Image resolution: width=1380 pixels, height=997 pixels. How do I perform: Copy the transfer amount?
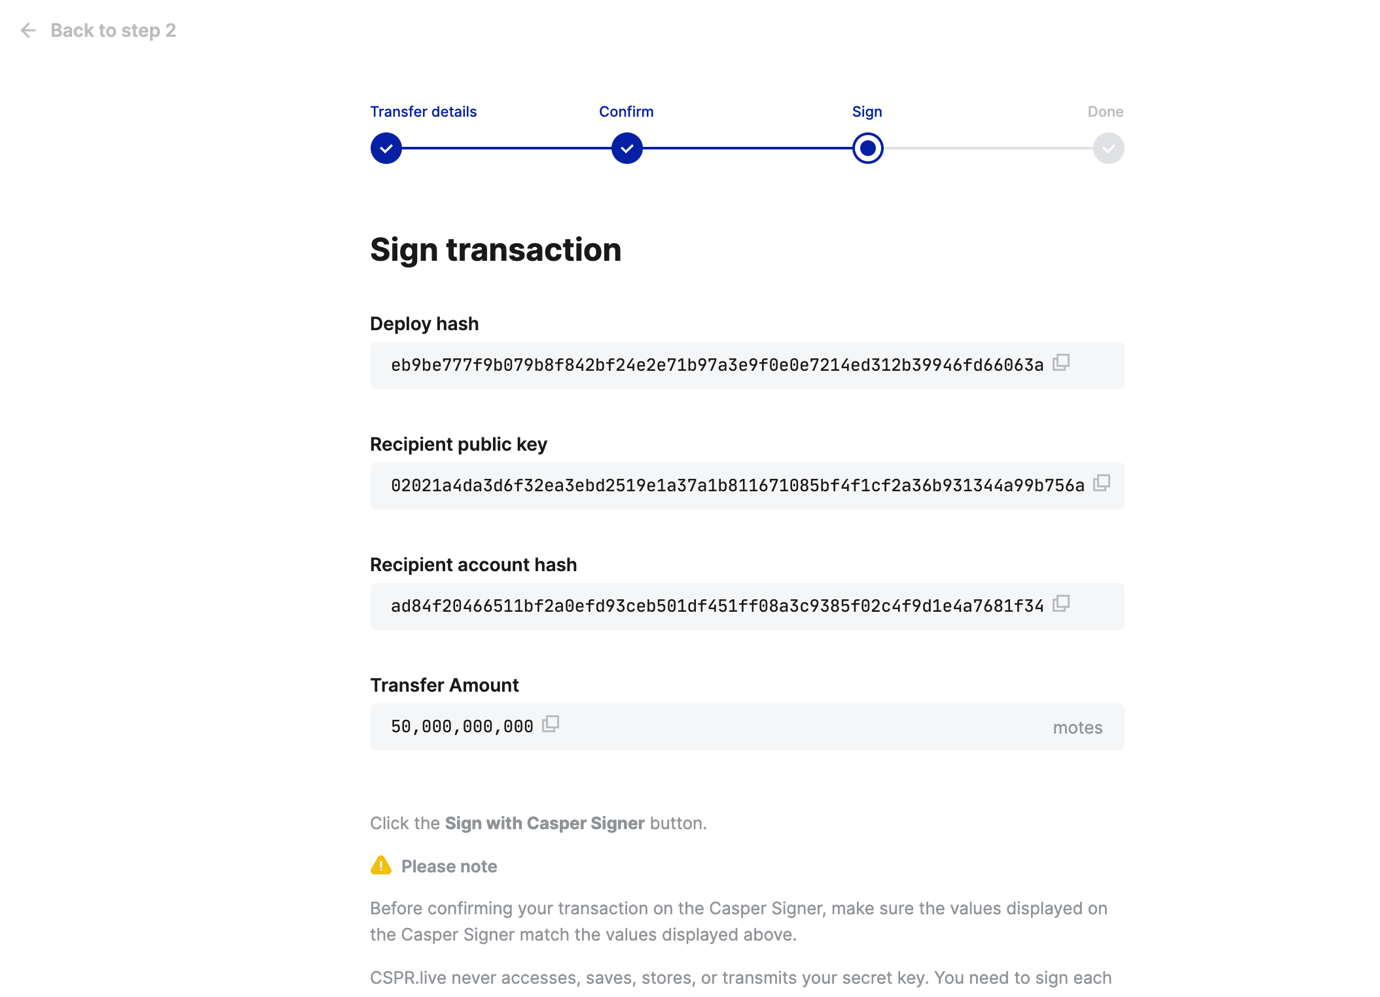pyautogui.click(x=550, y=724)
